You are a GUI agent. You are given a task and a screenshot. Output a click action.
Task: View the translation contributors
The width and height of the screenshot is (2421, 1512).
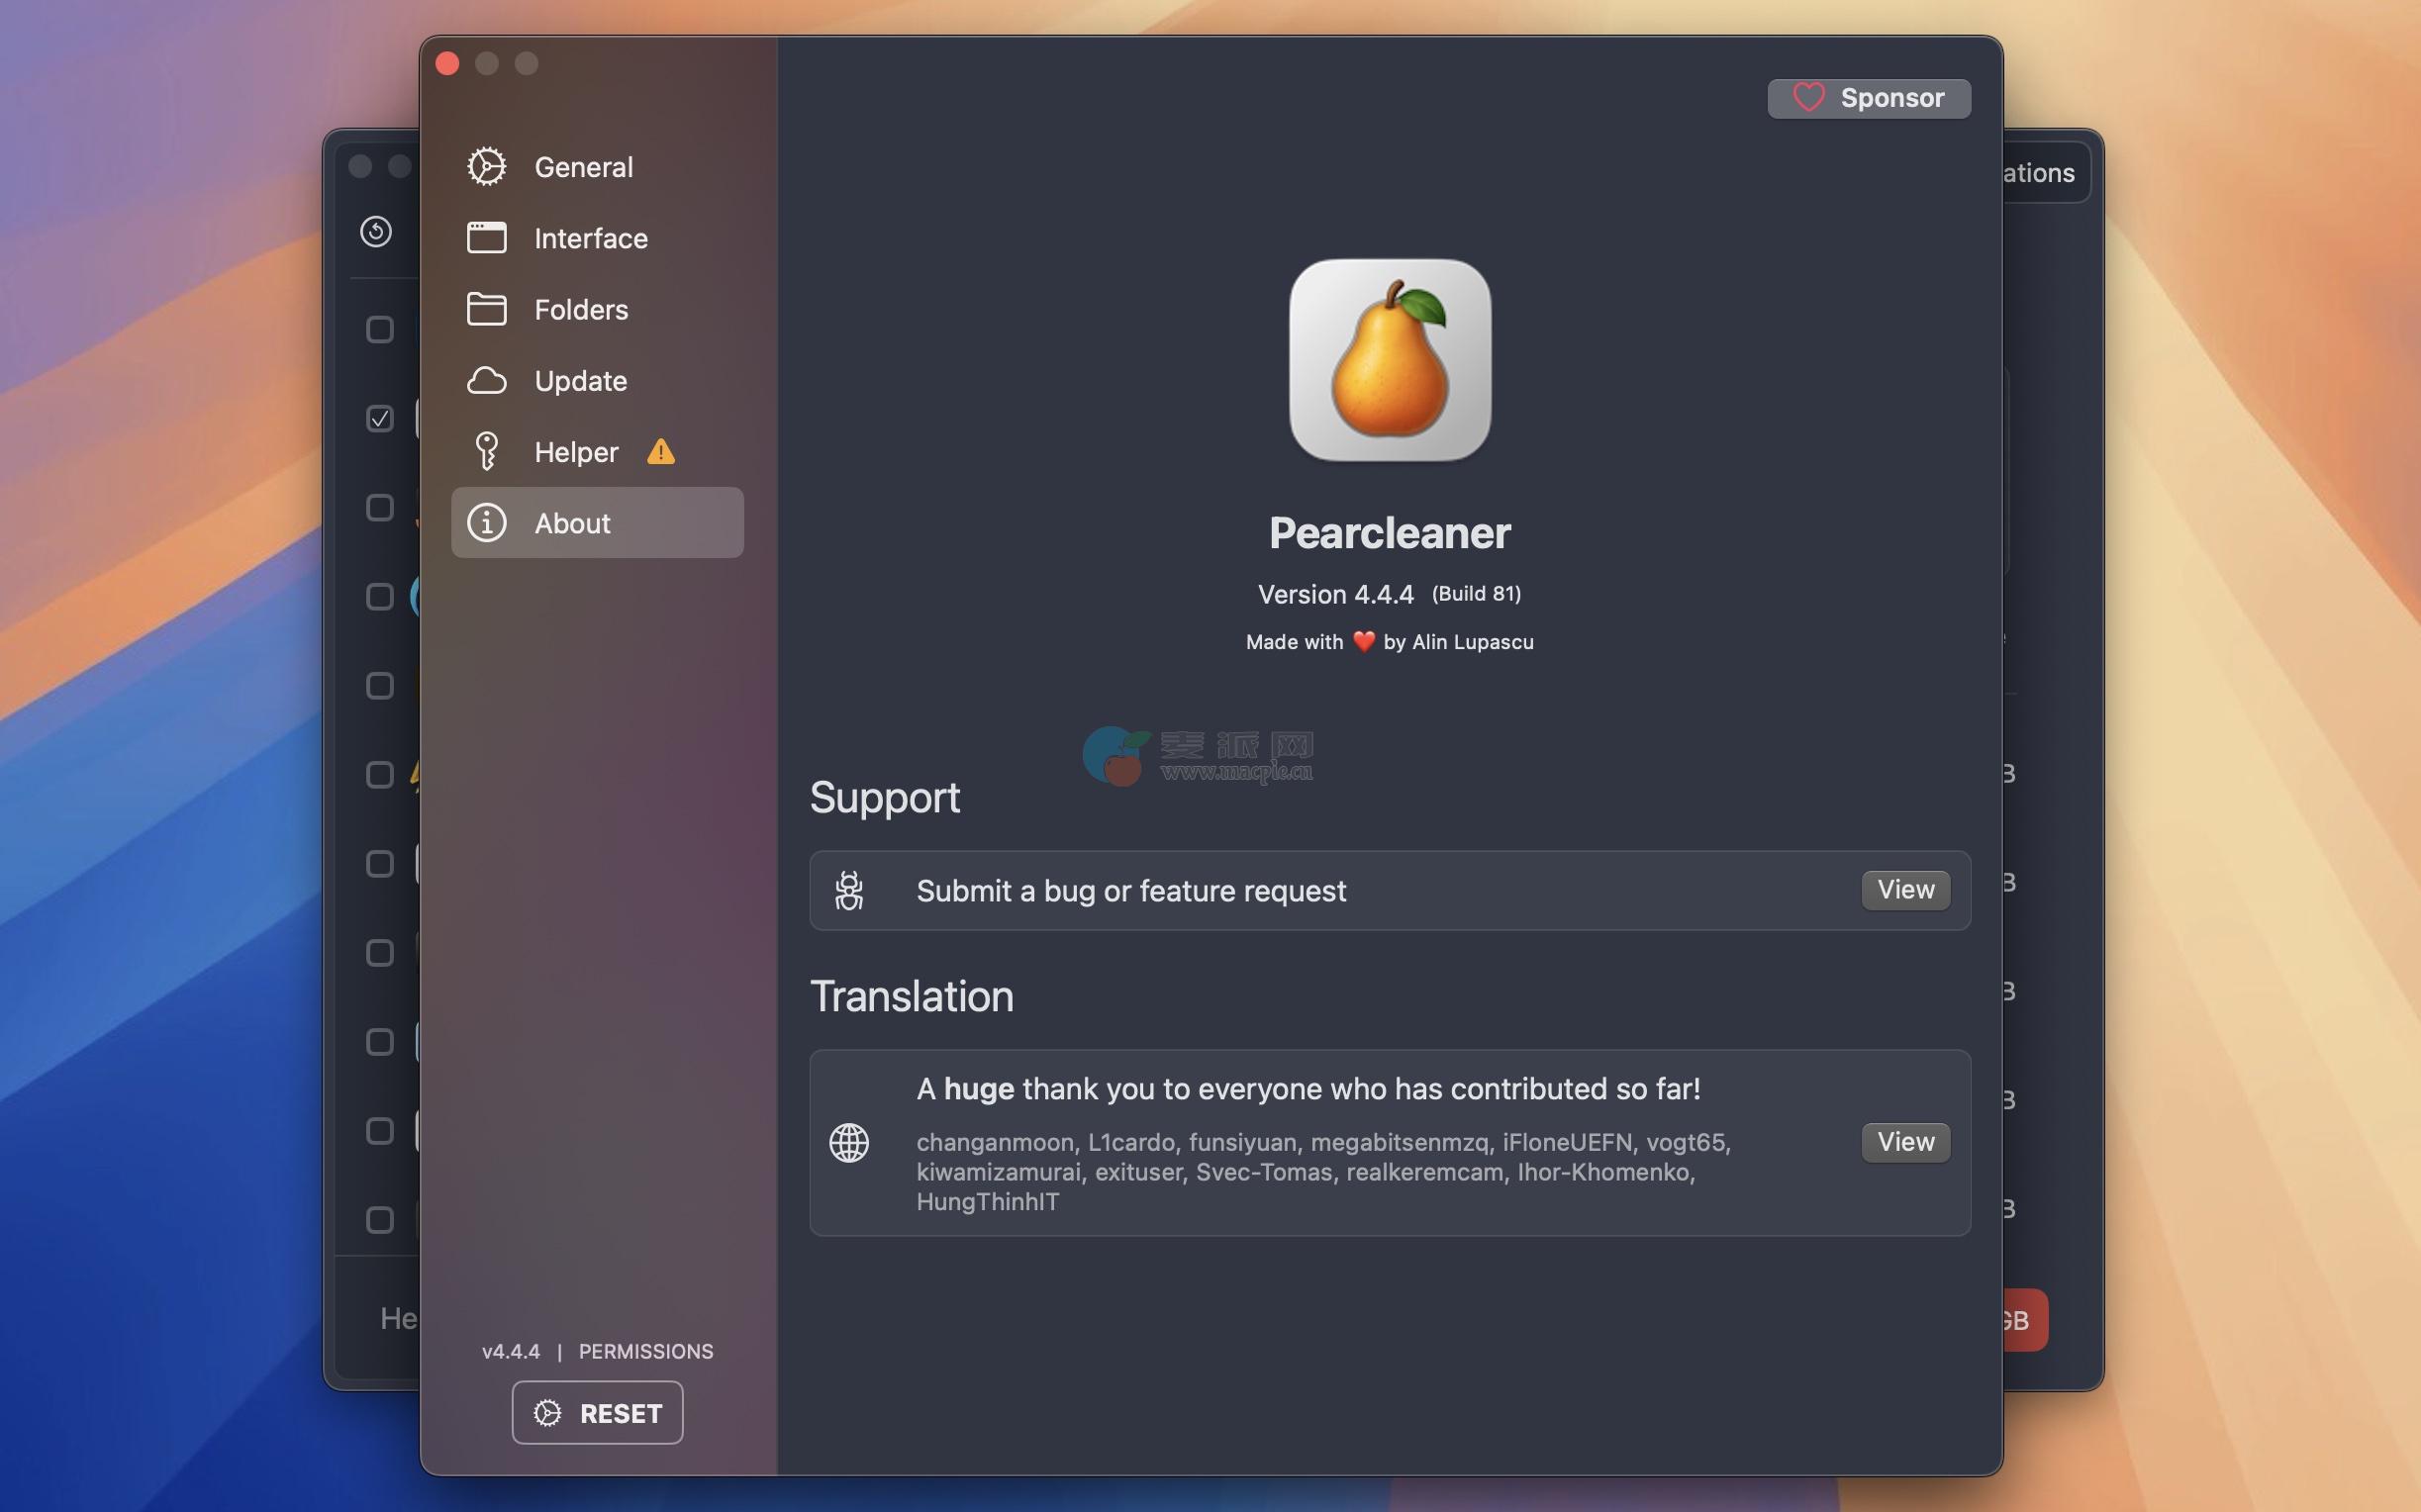pyautogui.click(x=1905, y=1142)
